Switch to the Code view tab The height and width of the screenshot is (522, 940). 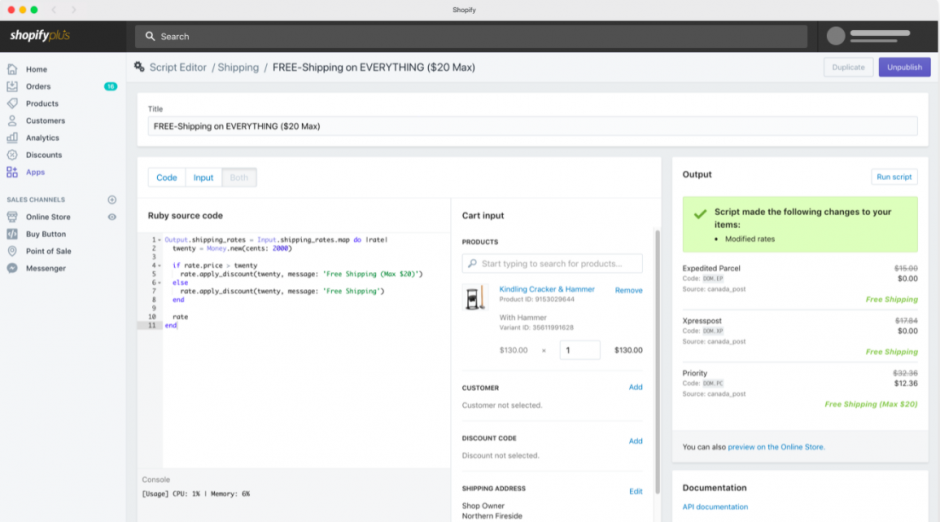[166, 178]
